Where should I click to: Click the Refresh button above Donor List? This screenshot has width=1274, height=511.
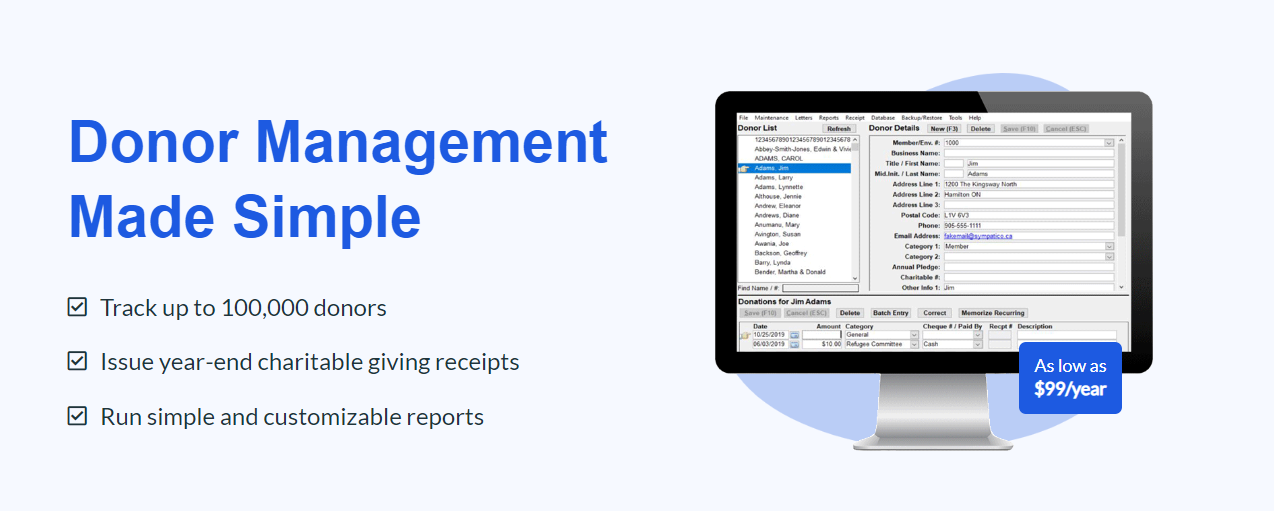tap(839, 129)
